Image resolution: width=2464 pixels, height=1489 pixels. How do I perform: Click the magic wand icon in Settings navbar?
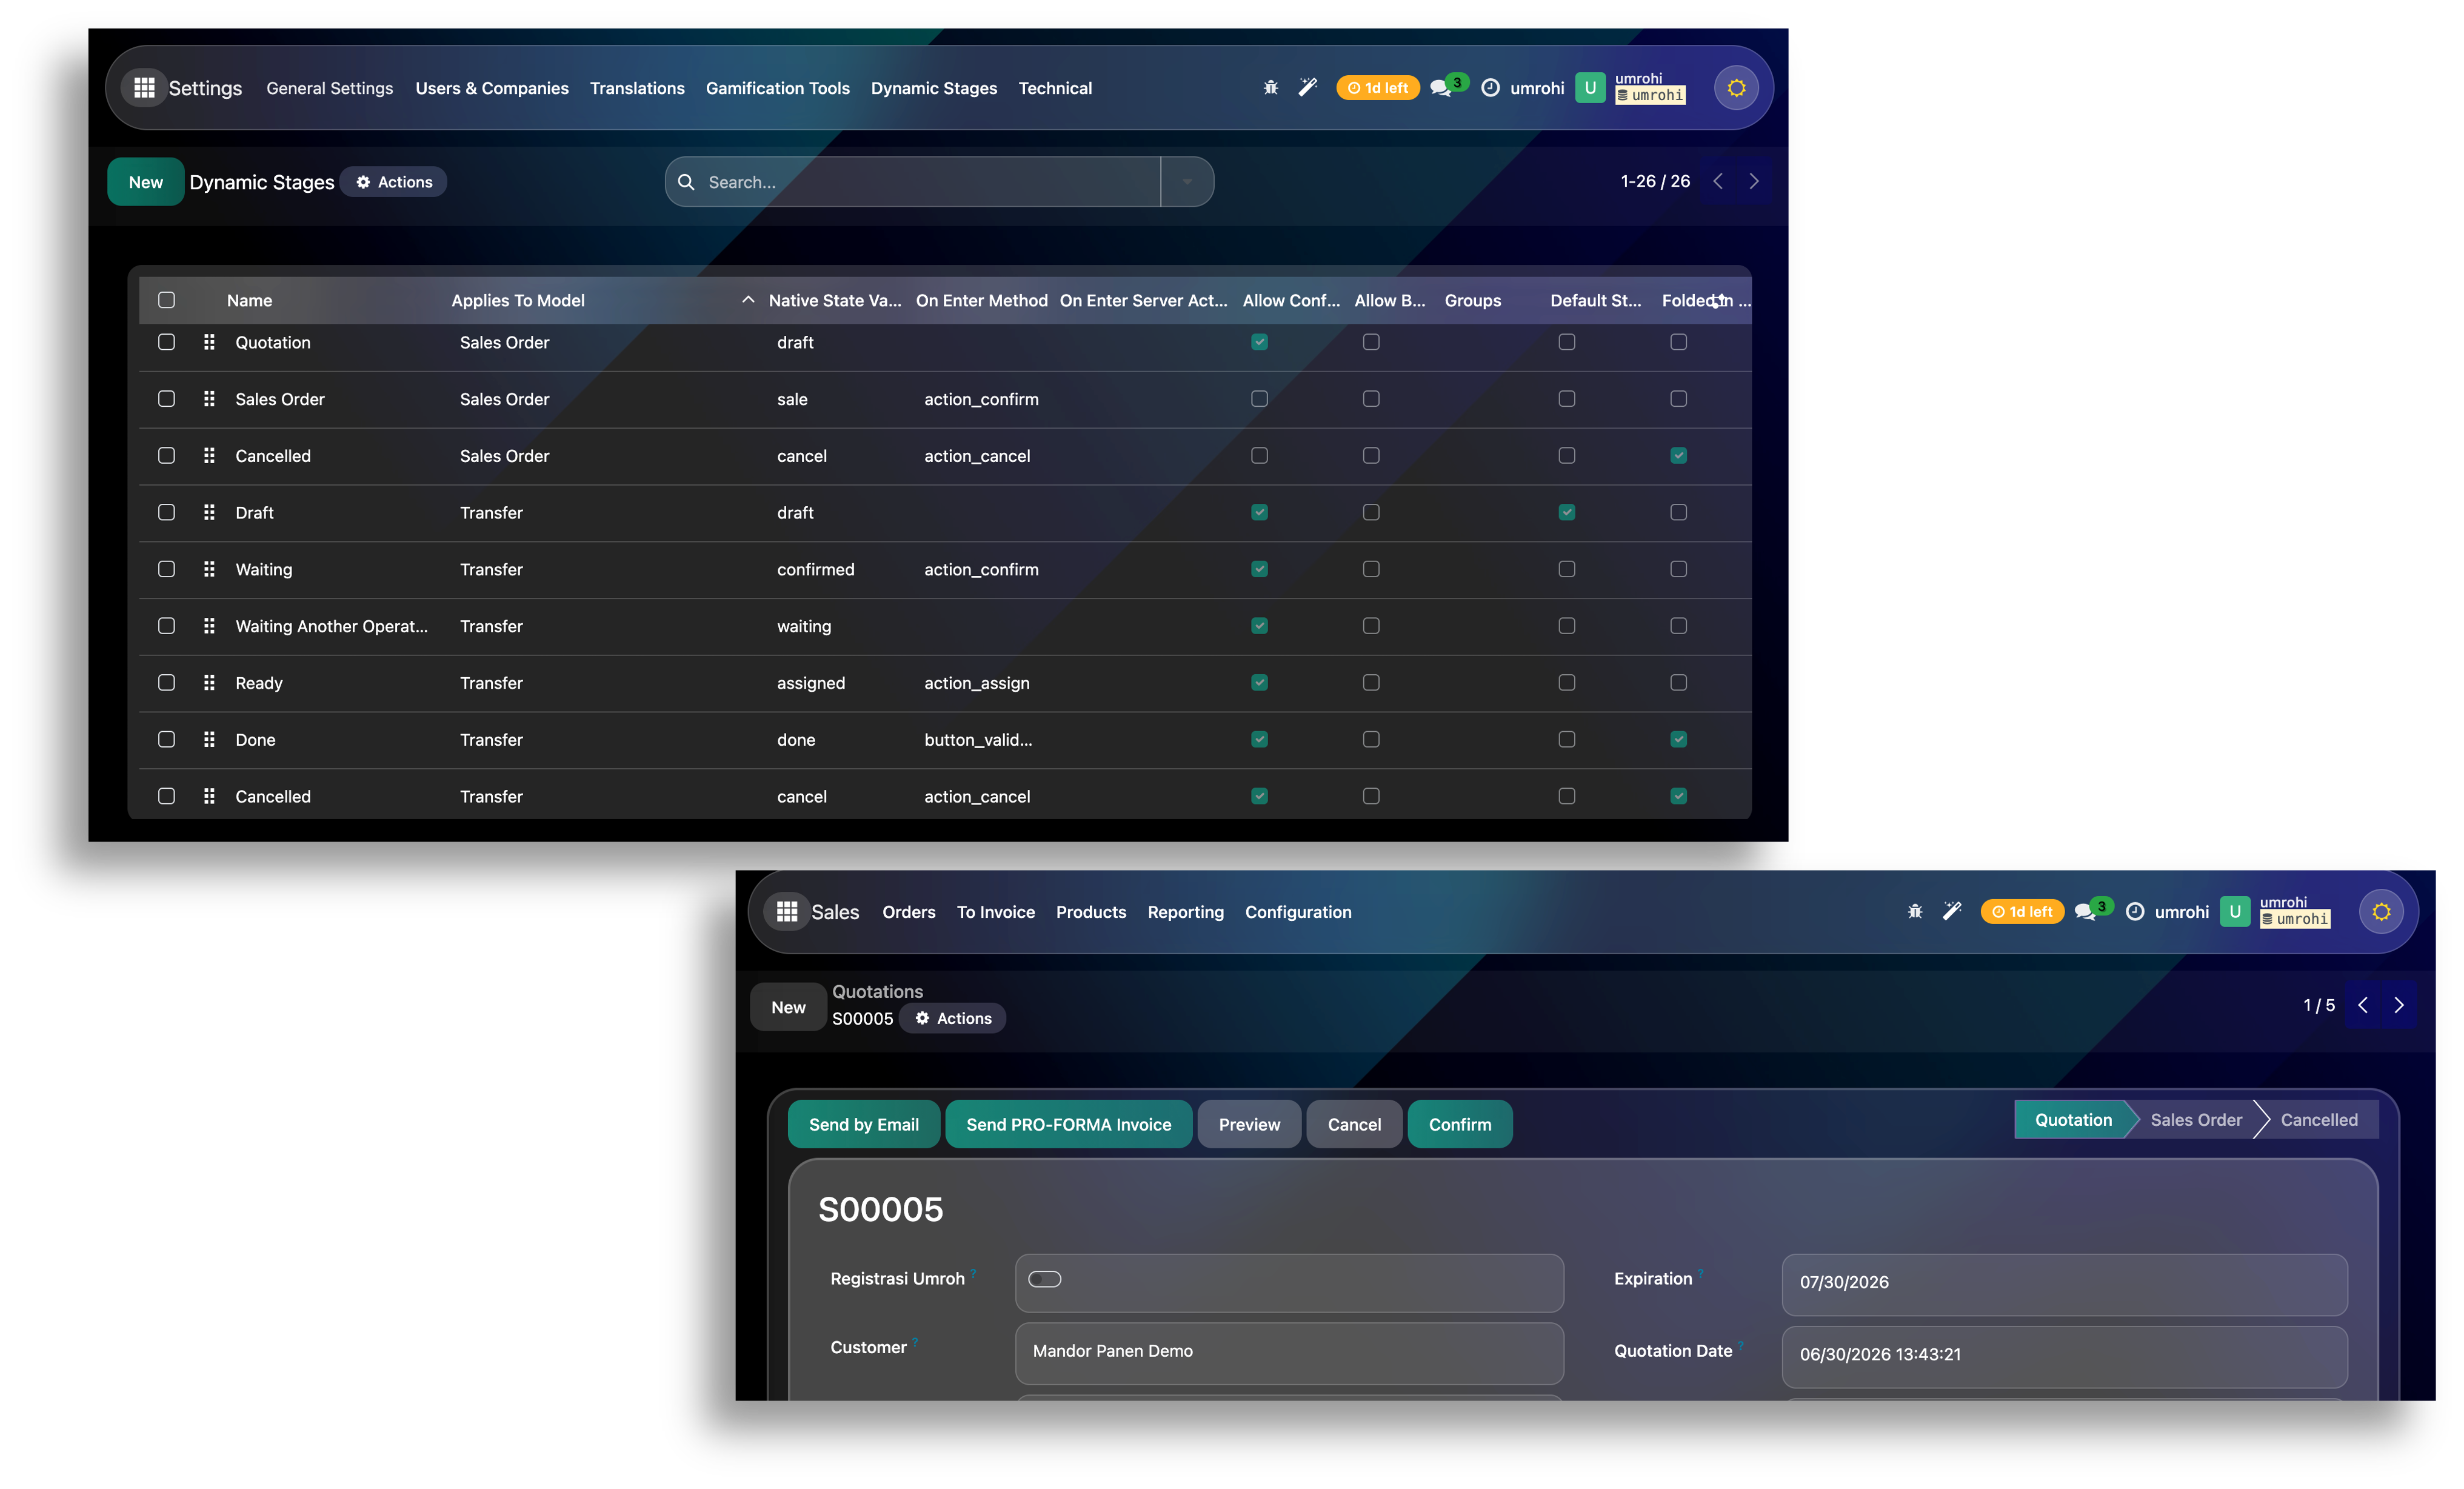(x=1308, y=88)
